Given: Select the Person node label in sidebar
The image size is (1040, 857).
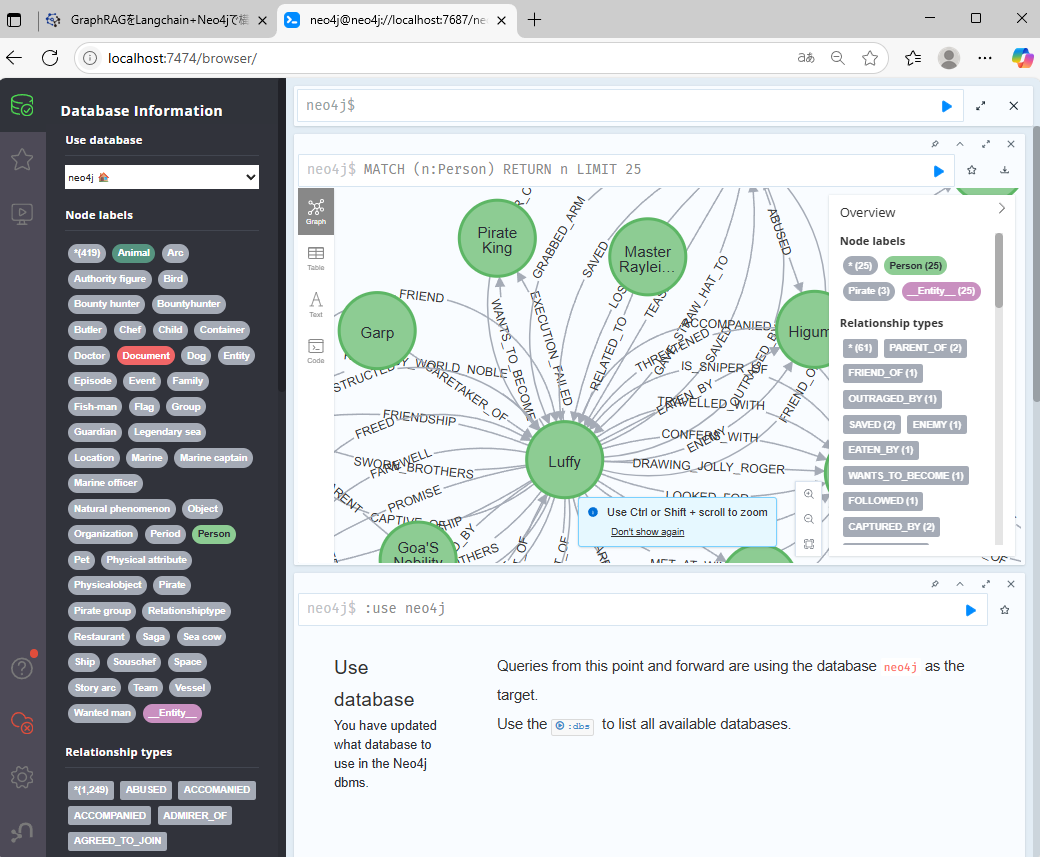Looking at the screenshot, I should point(214,534).
